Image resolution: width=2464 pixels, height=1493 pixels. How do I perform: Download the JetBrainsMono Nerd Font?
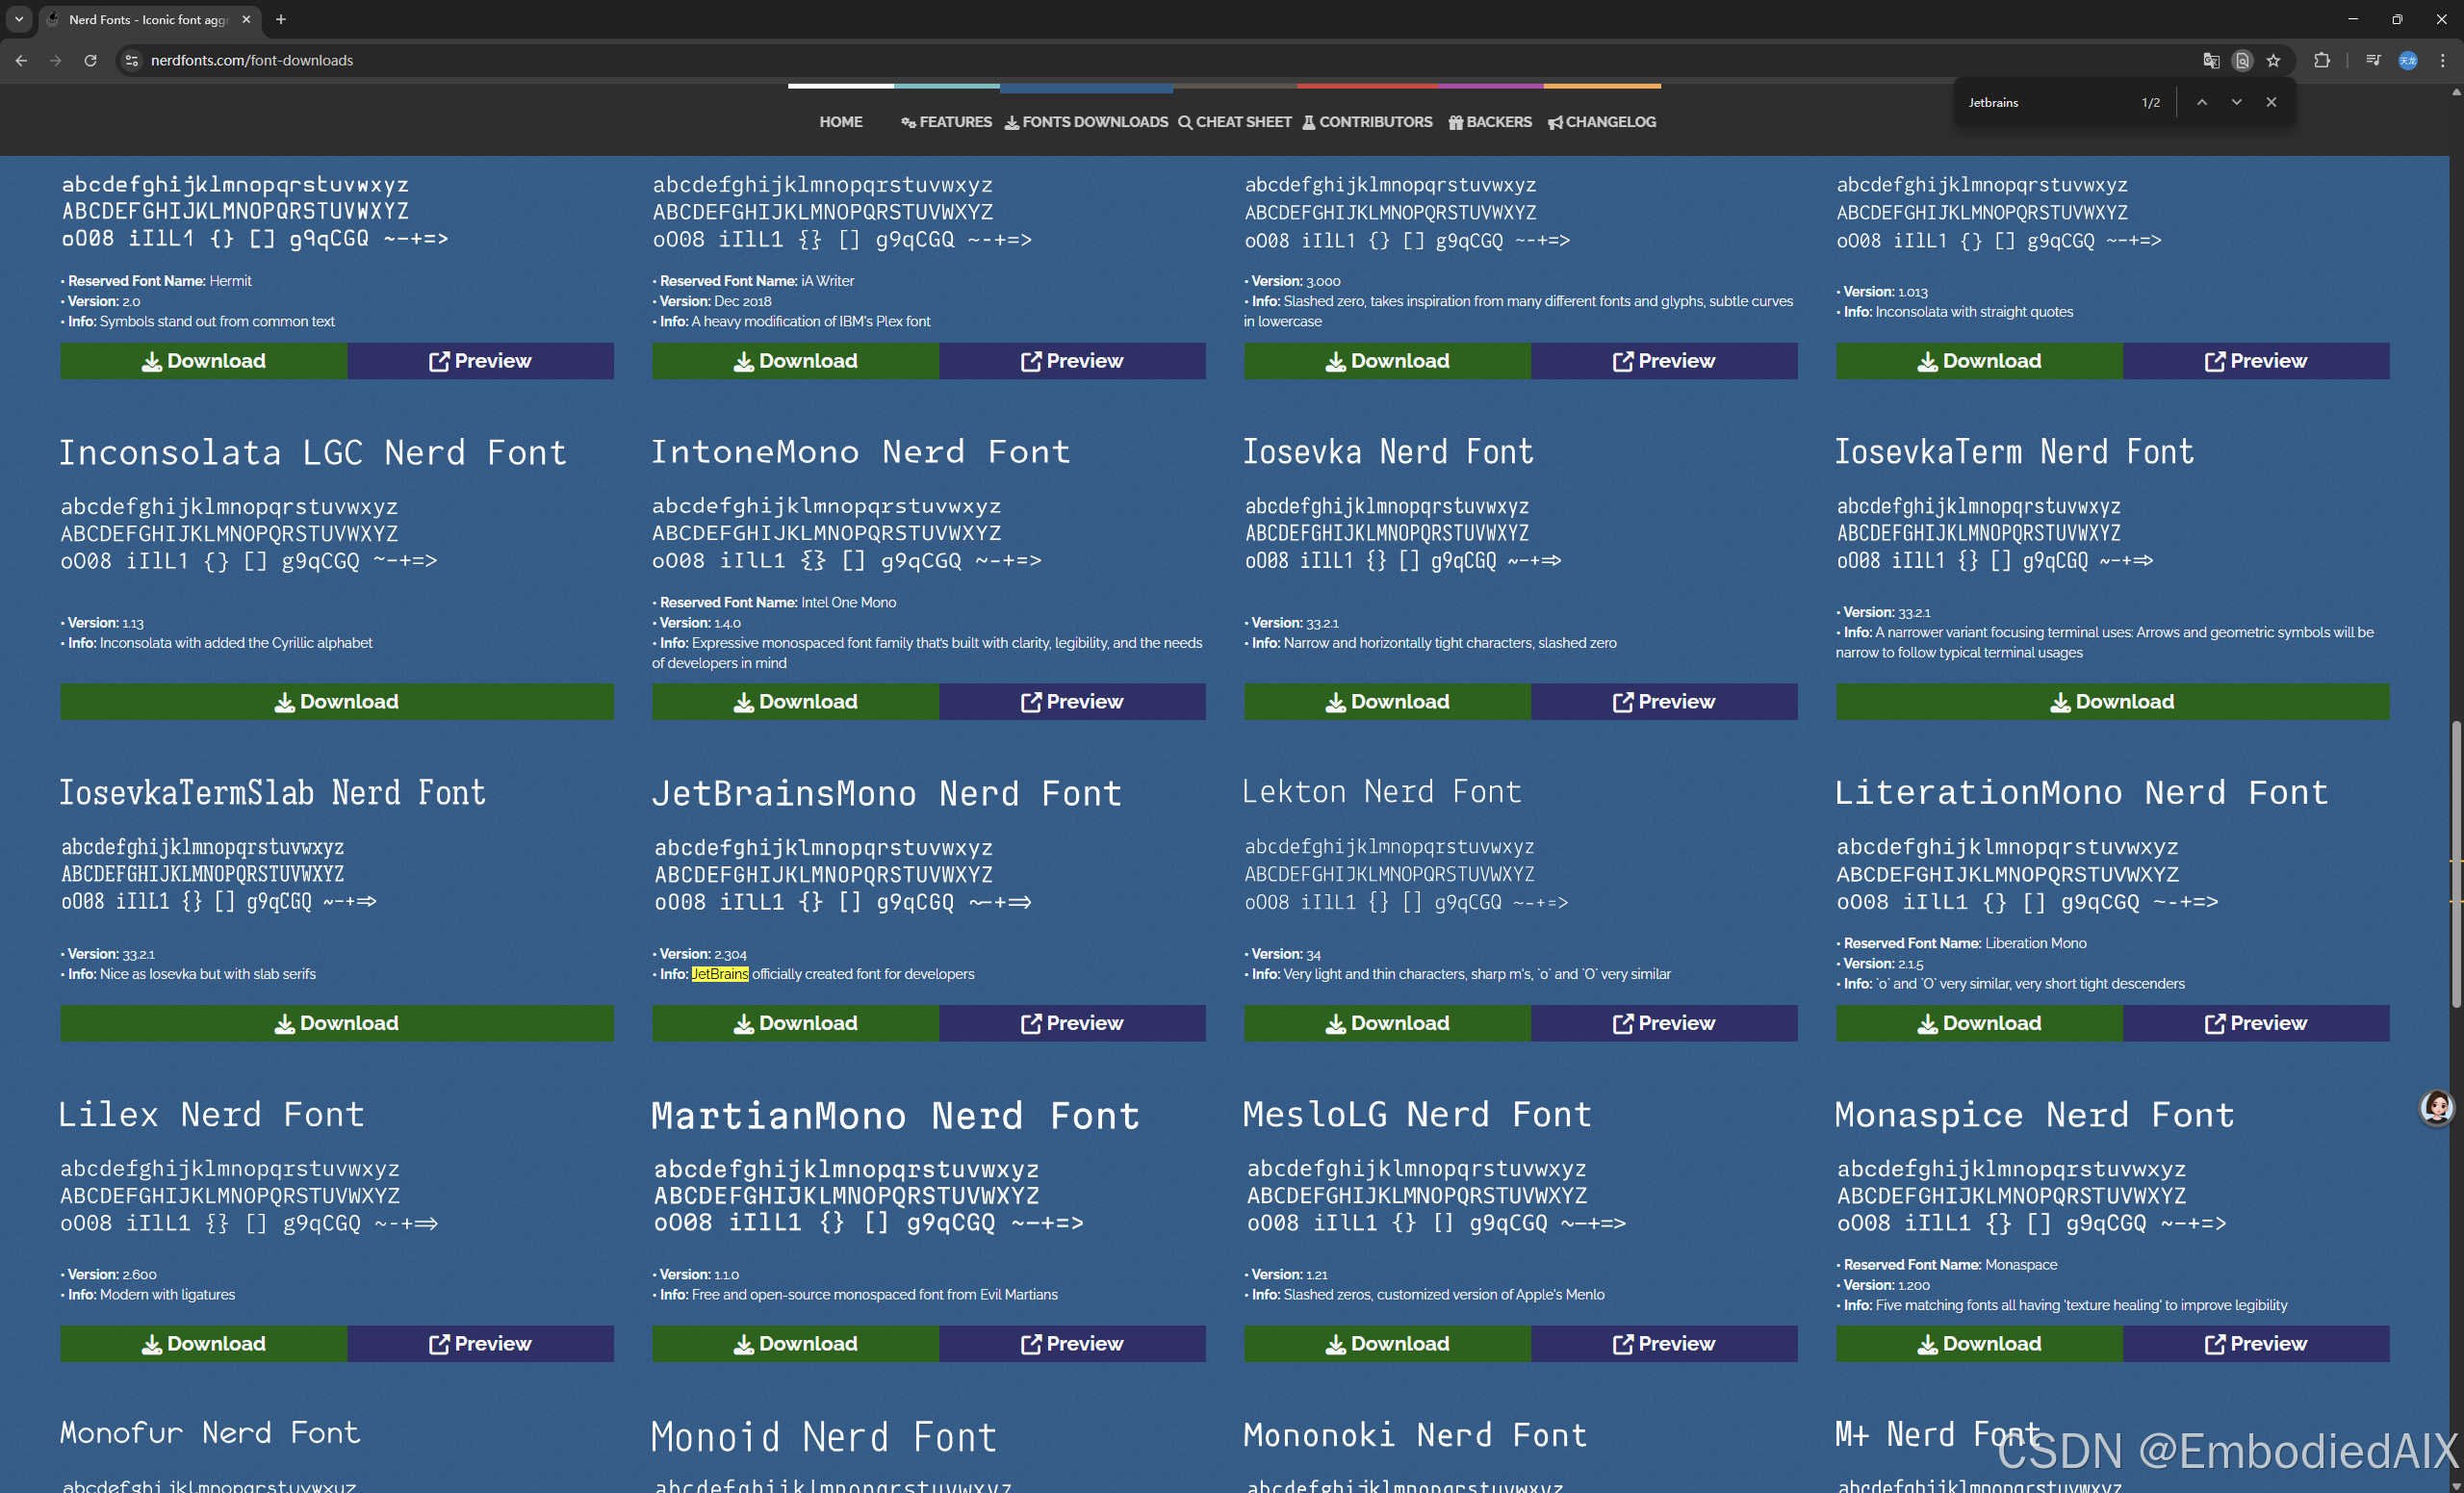click(795, 1023)
